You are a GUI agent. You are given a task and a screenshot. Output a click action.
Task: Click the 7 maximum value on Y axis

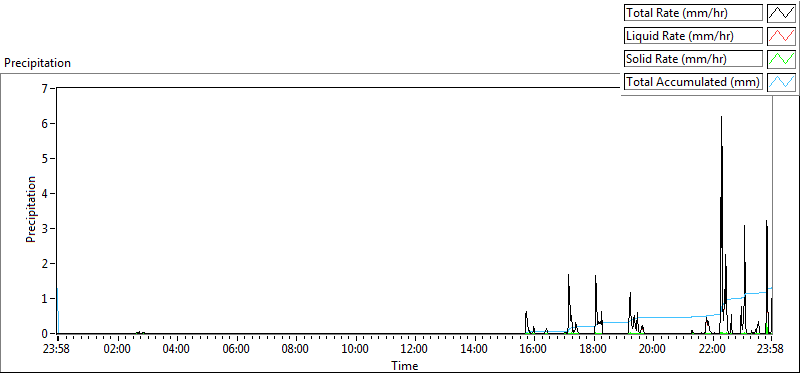coord(52,88)
